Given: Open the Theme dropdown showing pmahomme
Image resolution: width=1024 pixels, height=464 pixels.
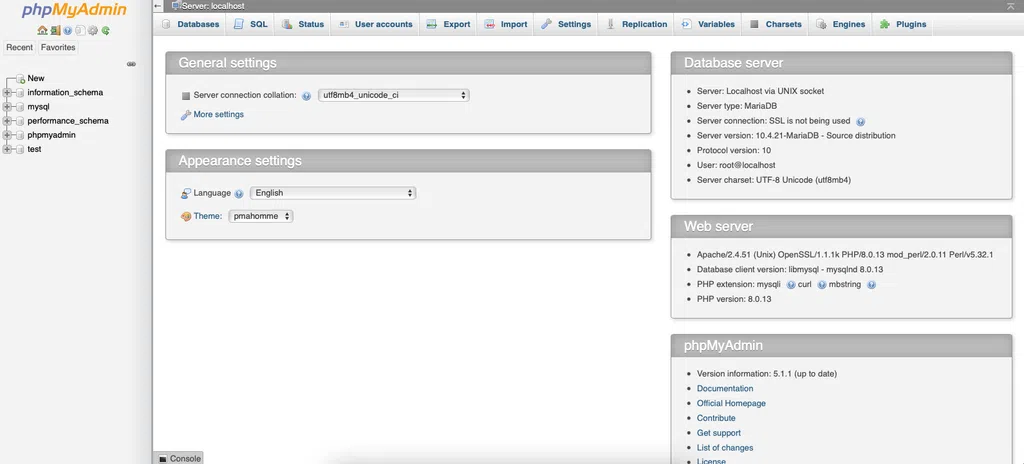Looking at the screenshot, I should point(261,216).
